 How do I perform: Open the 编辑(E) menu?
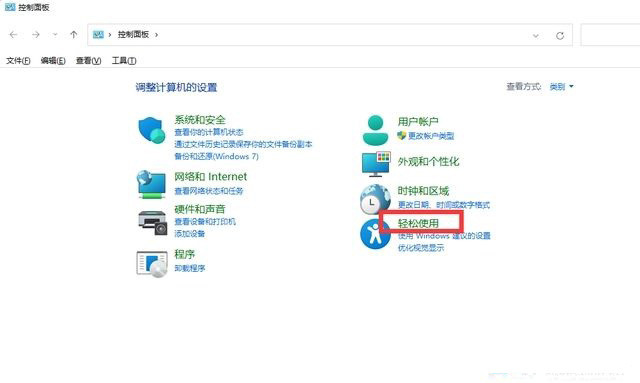53,60
